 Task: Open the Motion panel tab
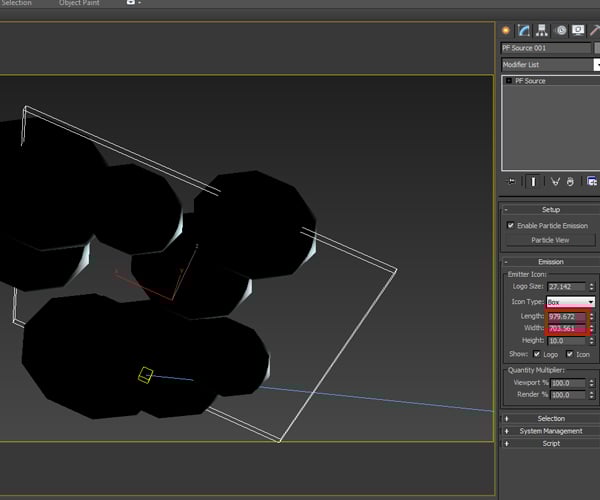pyautogui.click(x=561, y=30)
